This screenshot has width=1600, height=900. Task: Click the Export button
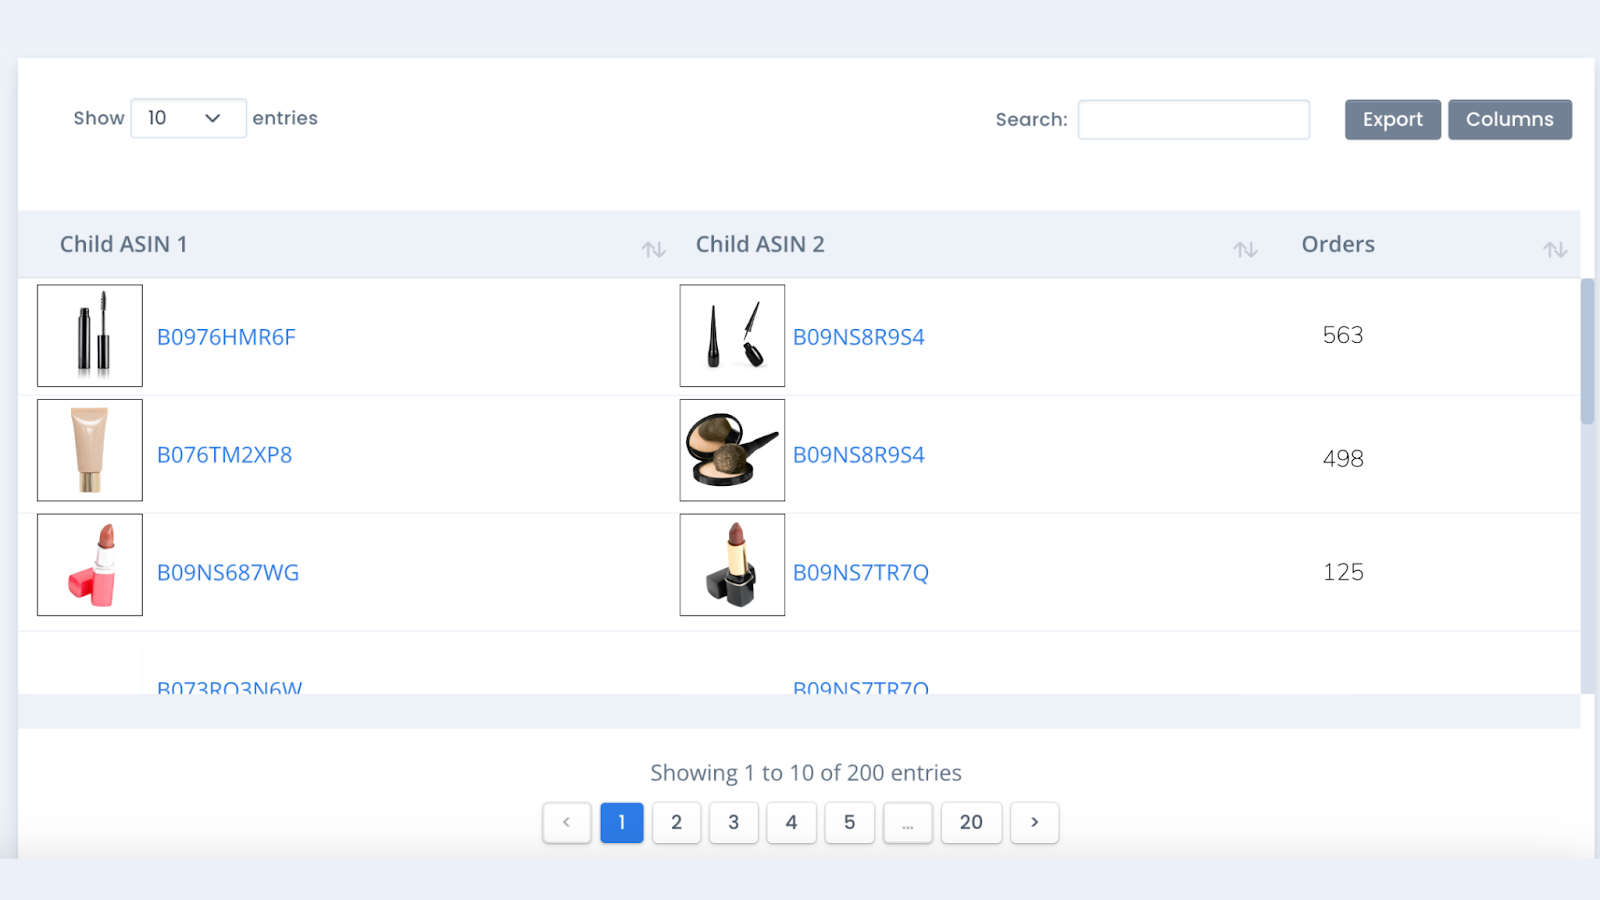(1392, 119)
